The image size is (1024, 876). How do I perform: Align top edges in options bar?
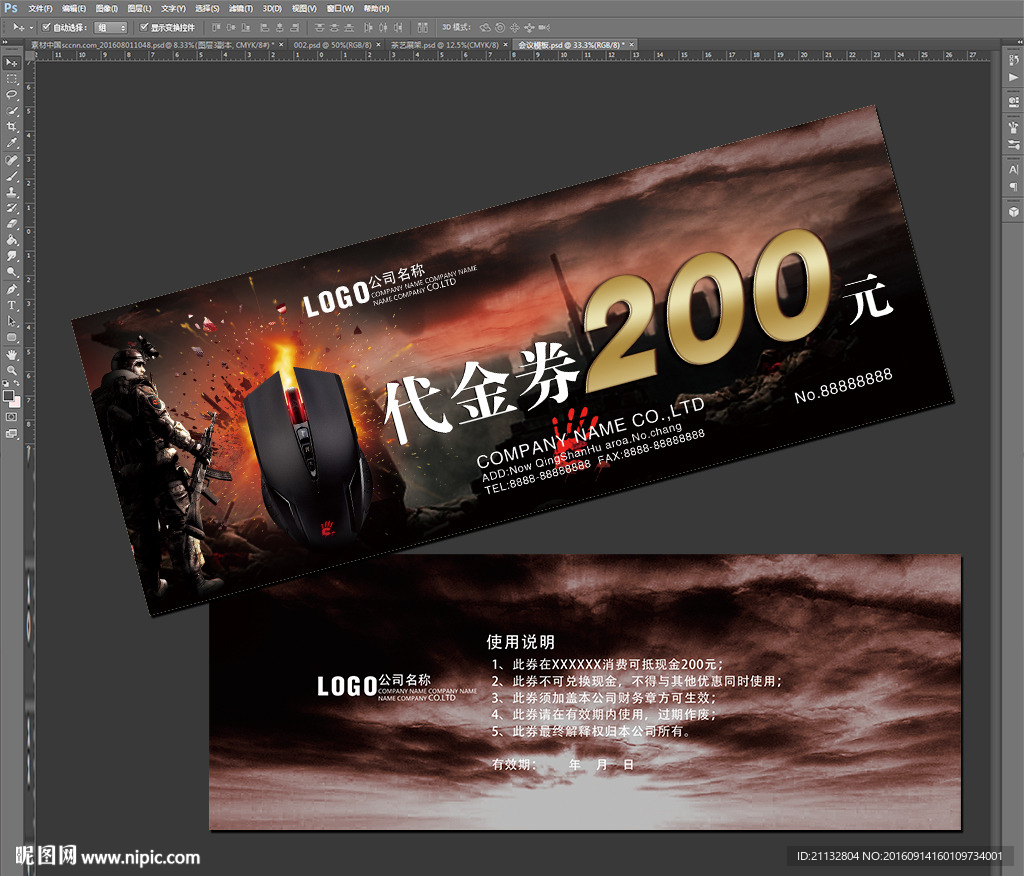[216, 27]
